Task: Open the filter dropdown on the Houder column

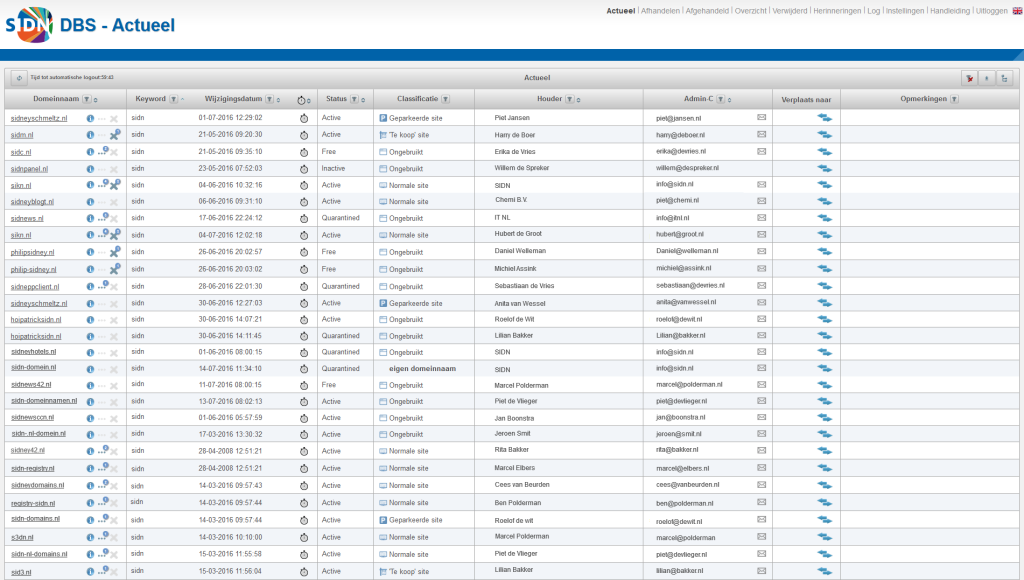Action: (570, 99)
